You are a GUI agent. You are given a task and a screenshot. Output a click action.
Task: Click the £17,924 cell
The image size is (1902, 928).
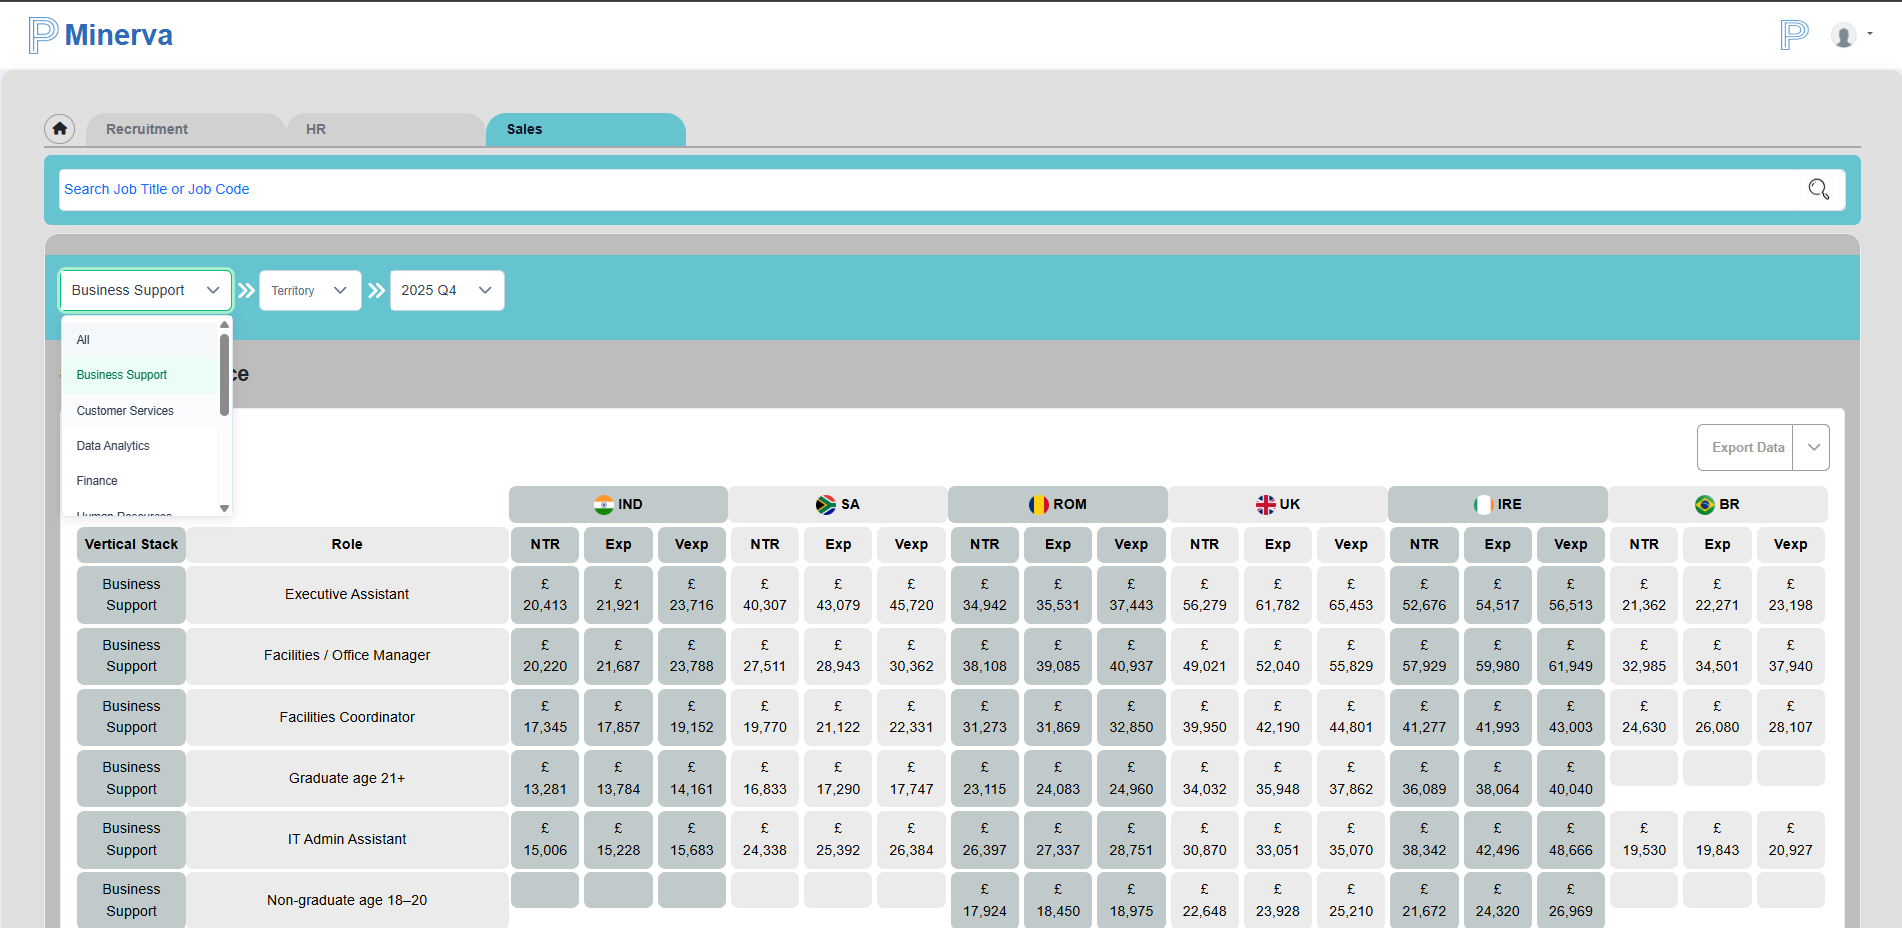click(x=985, y=900)
